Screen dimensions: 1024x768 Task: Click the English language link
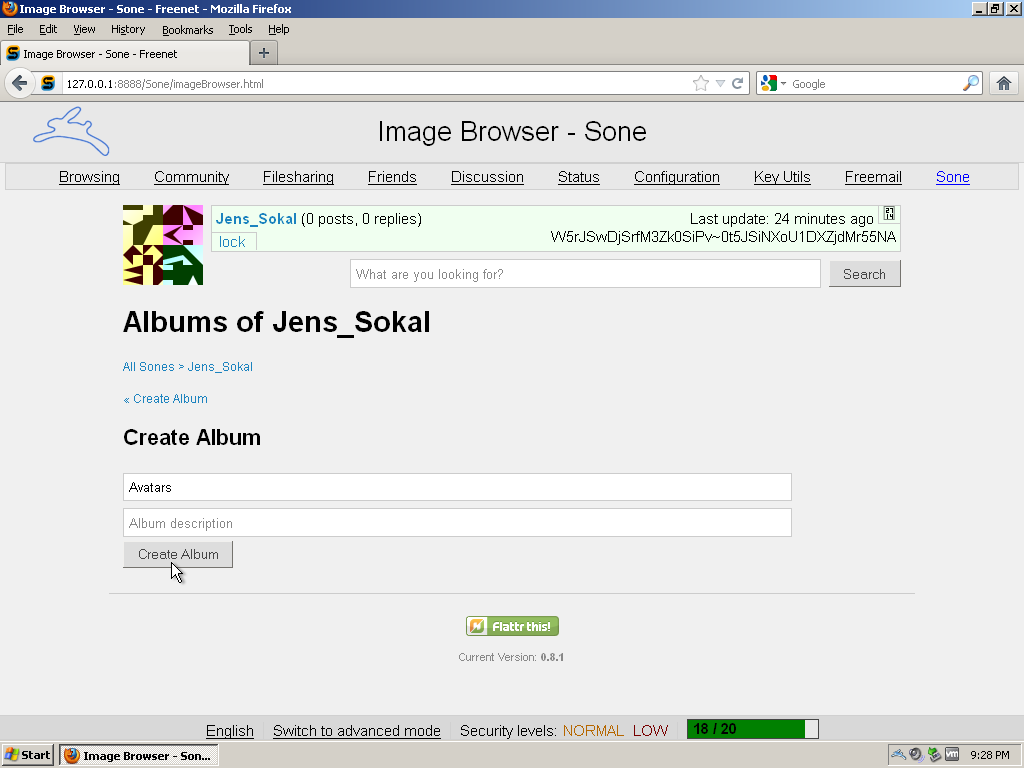coord(230,731)
